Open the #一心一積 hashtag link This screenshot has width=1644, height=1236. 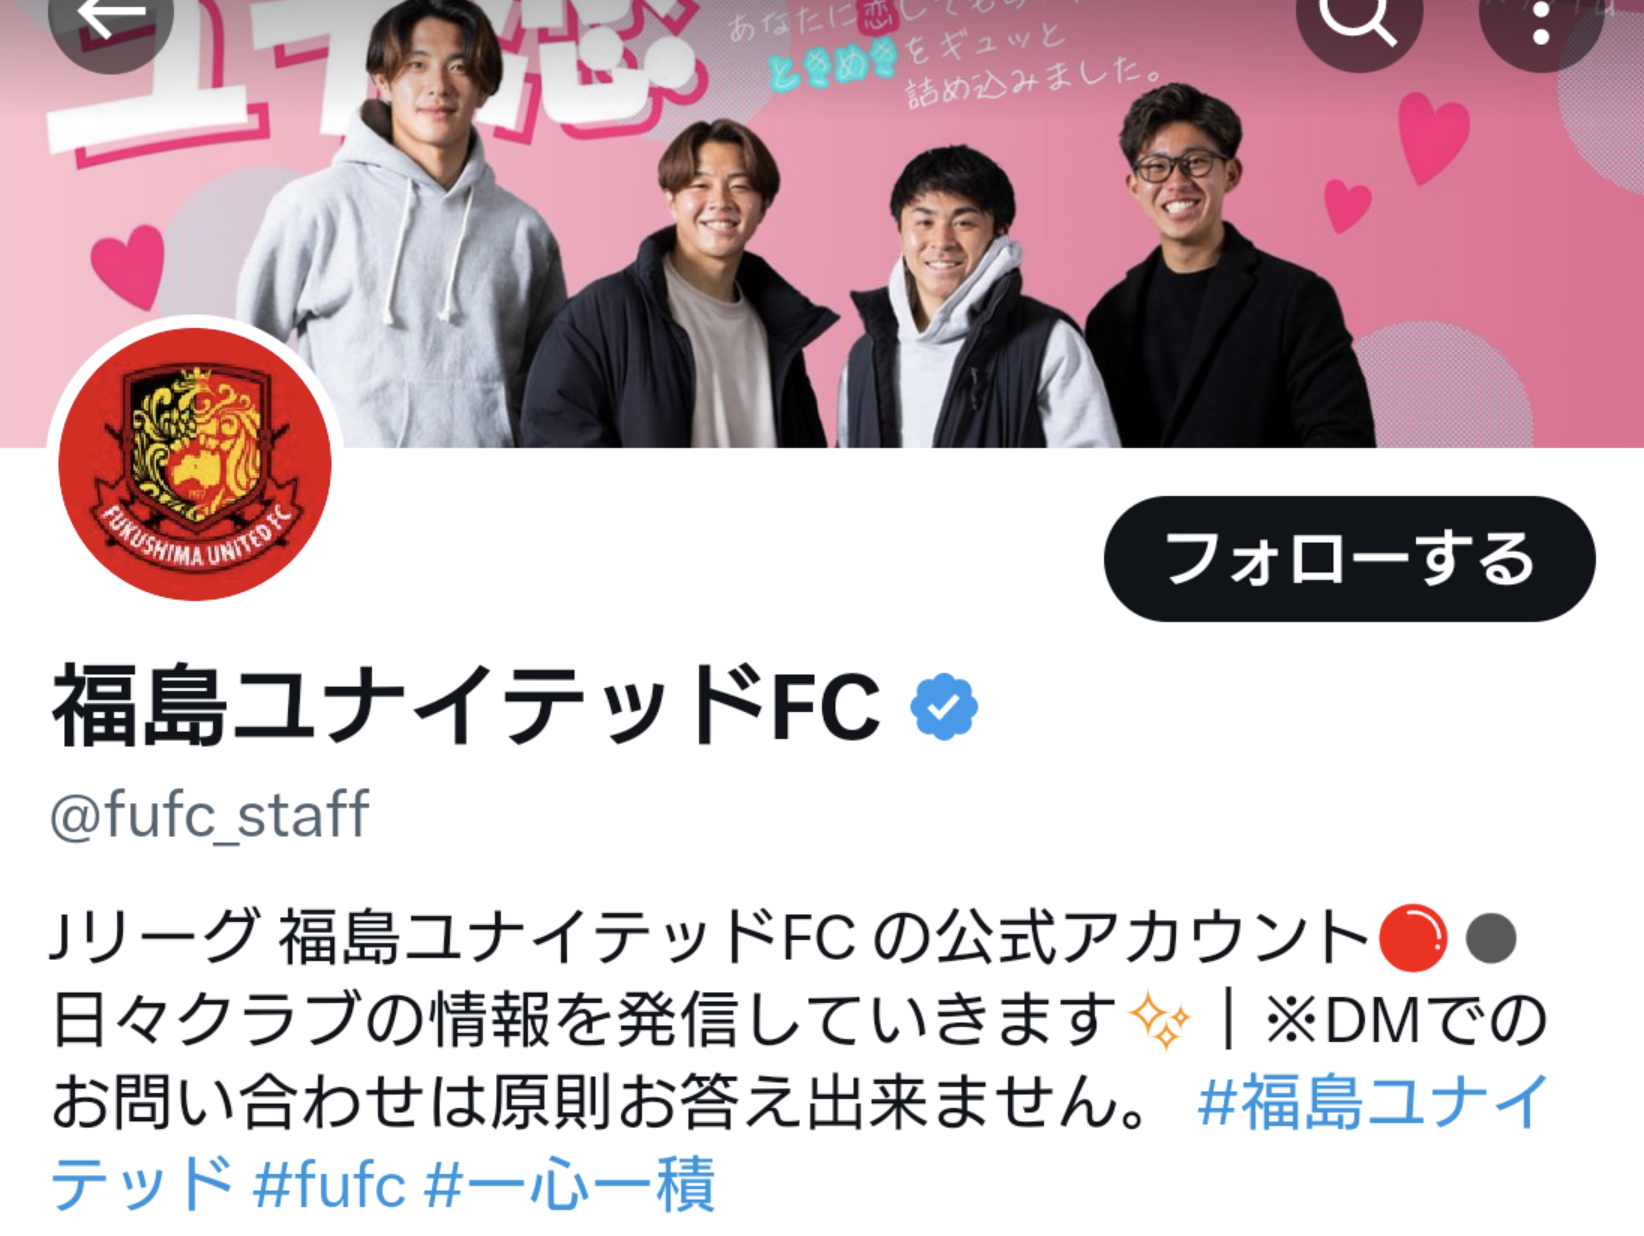click(570, 1184)
